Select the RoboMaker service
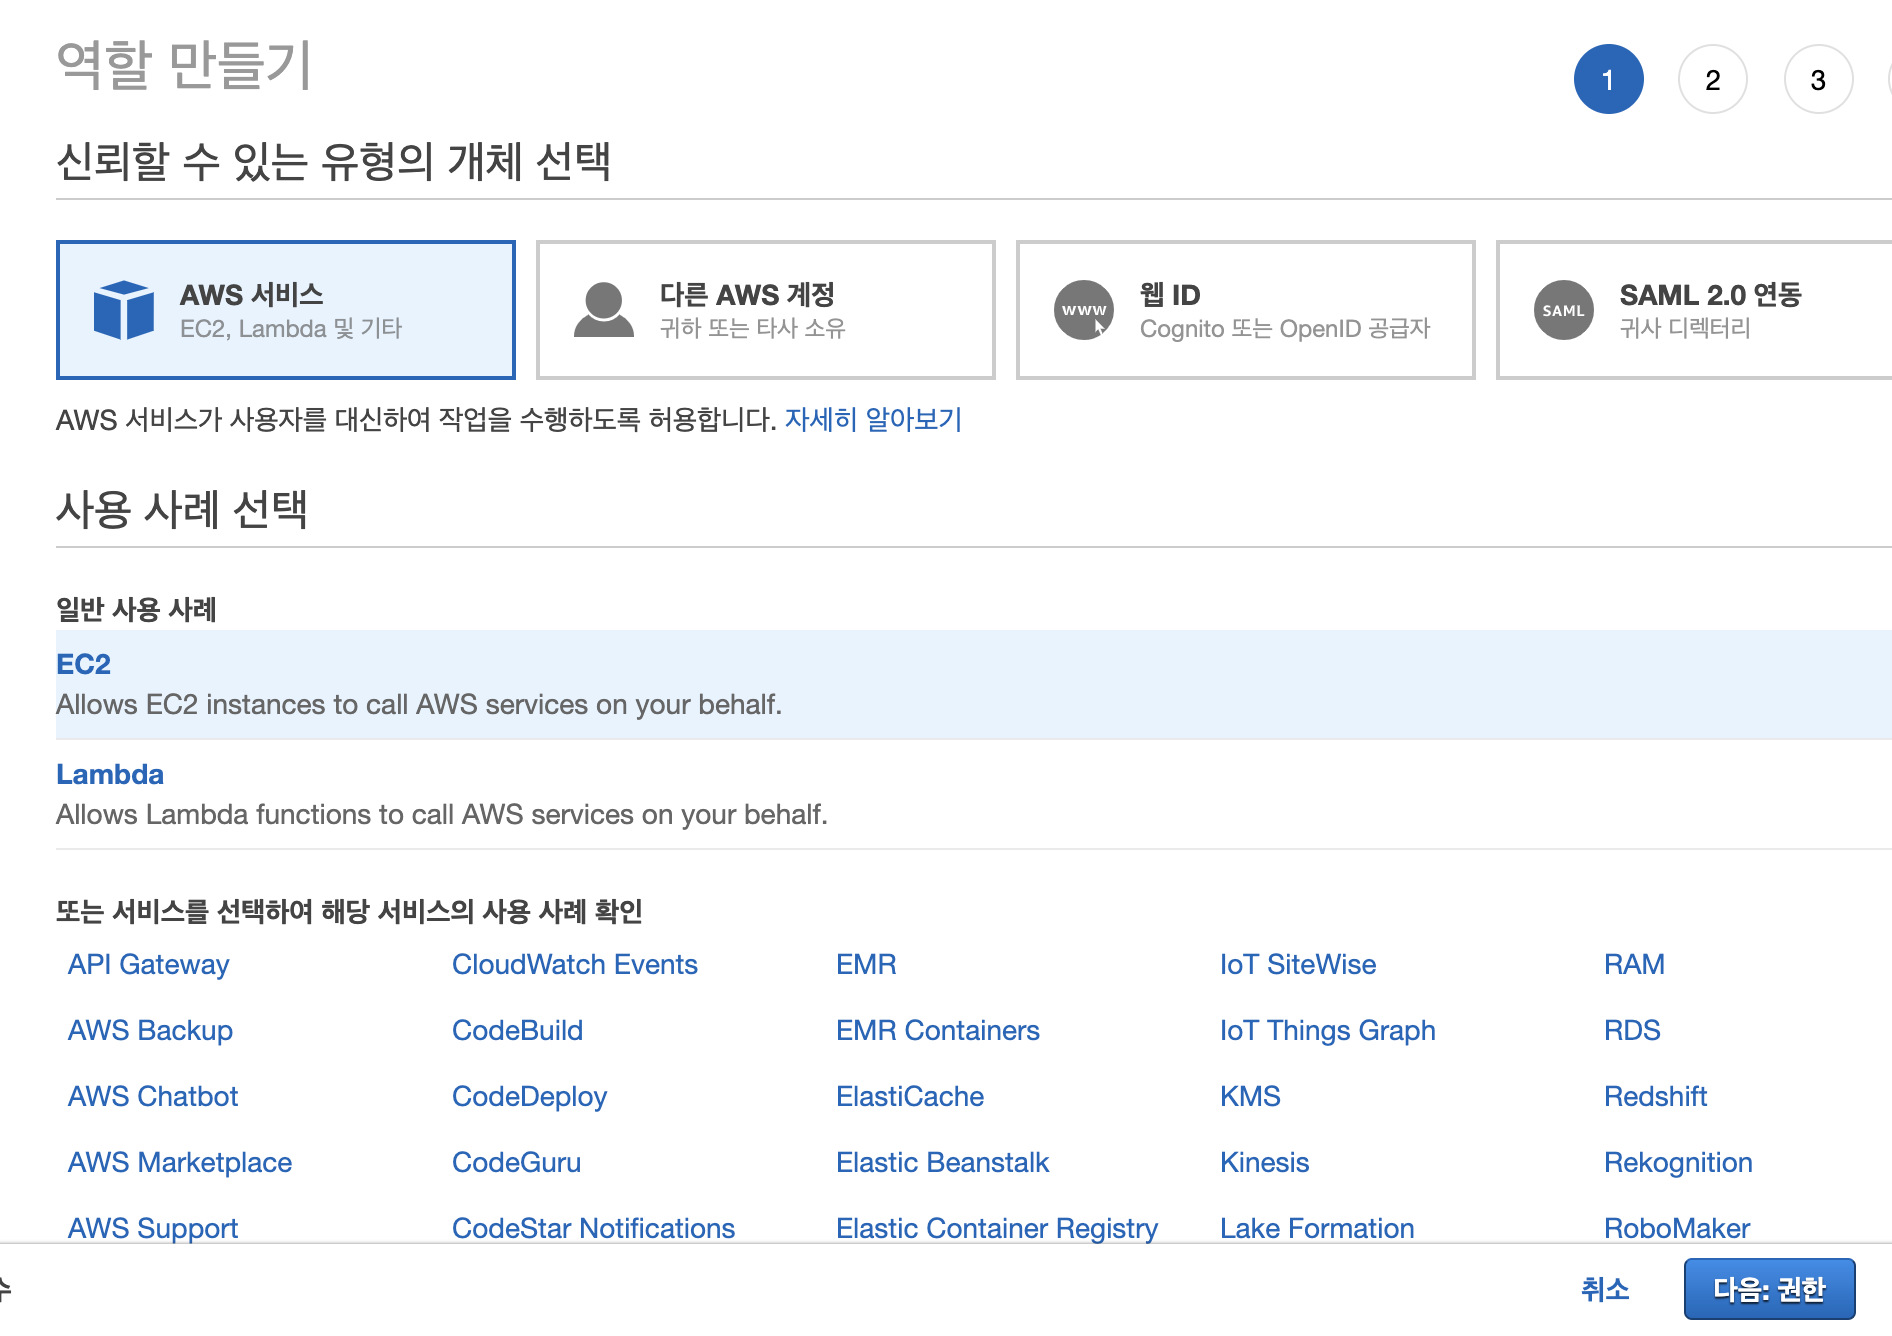 point(1677,1228)
